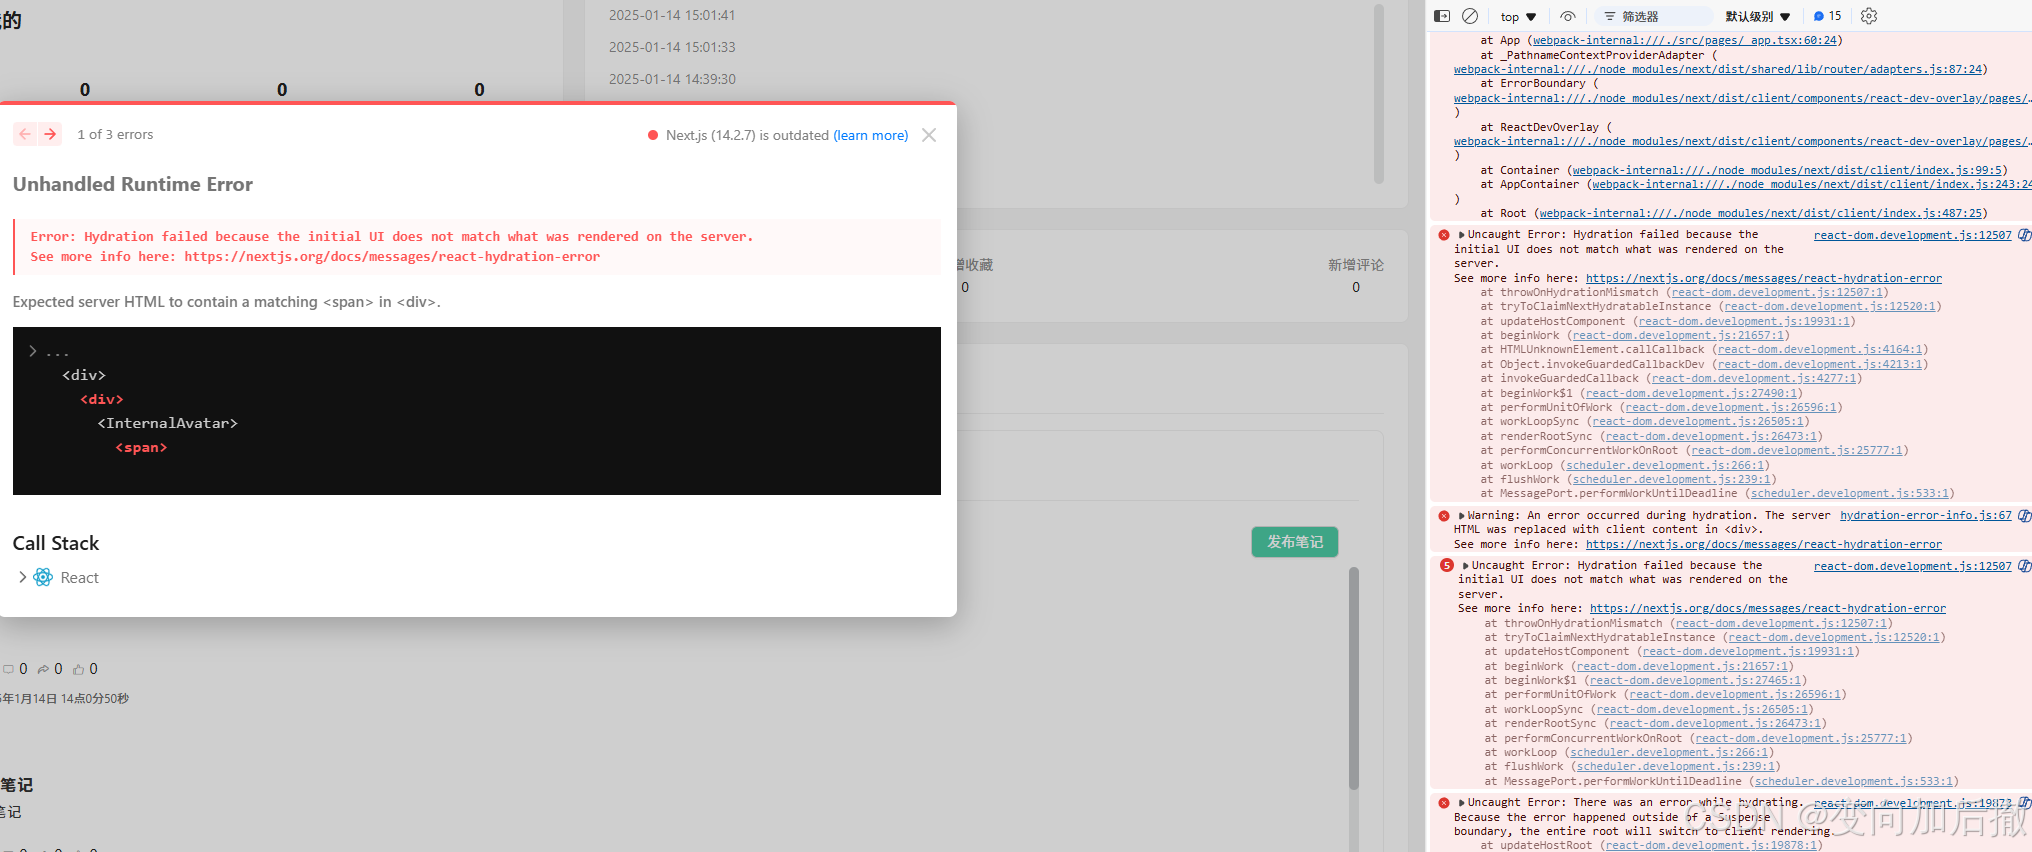Screen dimensions: 2032x852
Task: Open react-dom.development.js:27490:1 beginWork$1 link
Action: 1691,394
